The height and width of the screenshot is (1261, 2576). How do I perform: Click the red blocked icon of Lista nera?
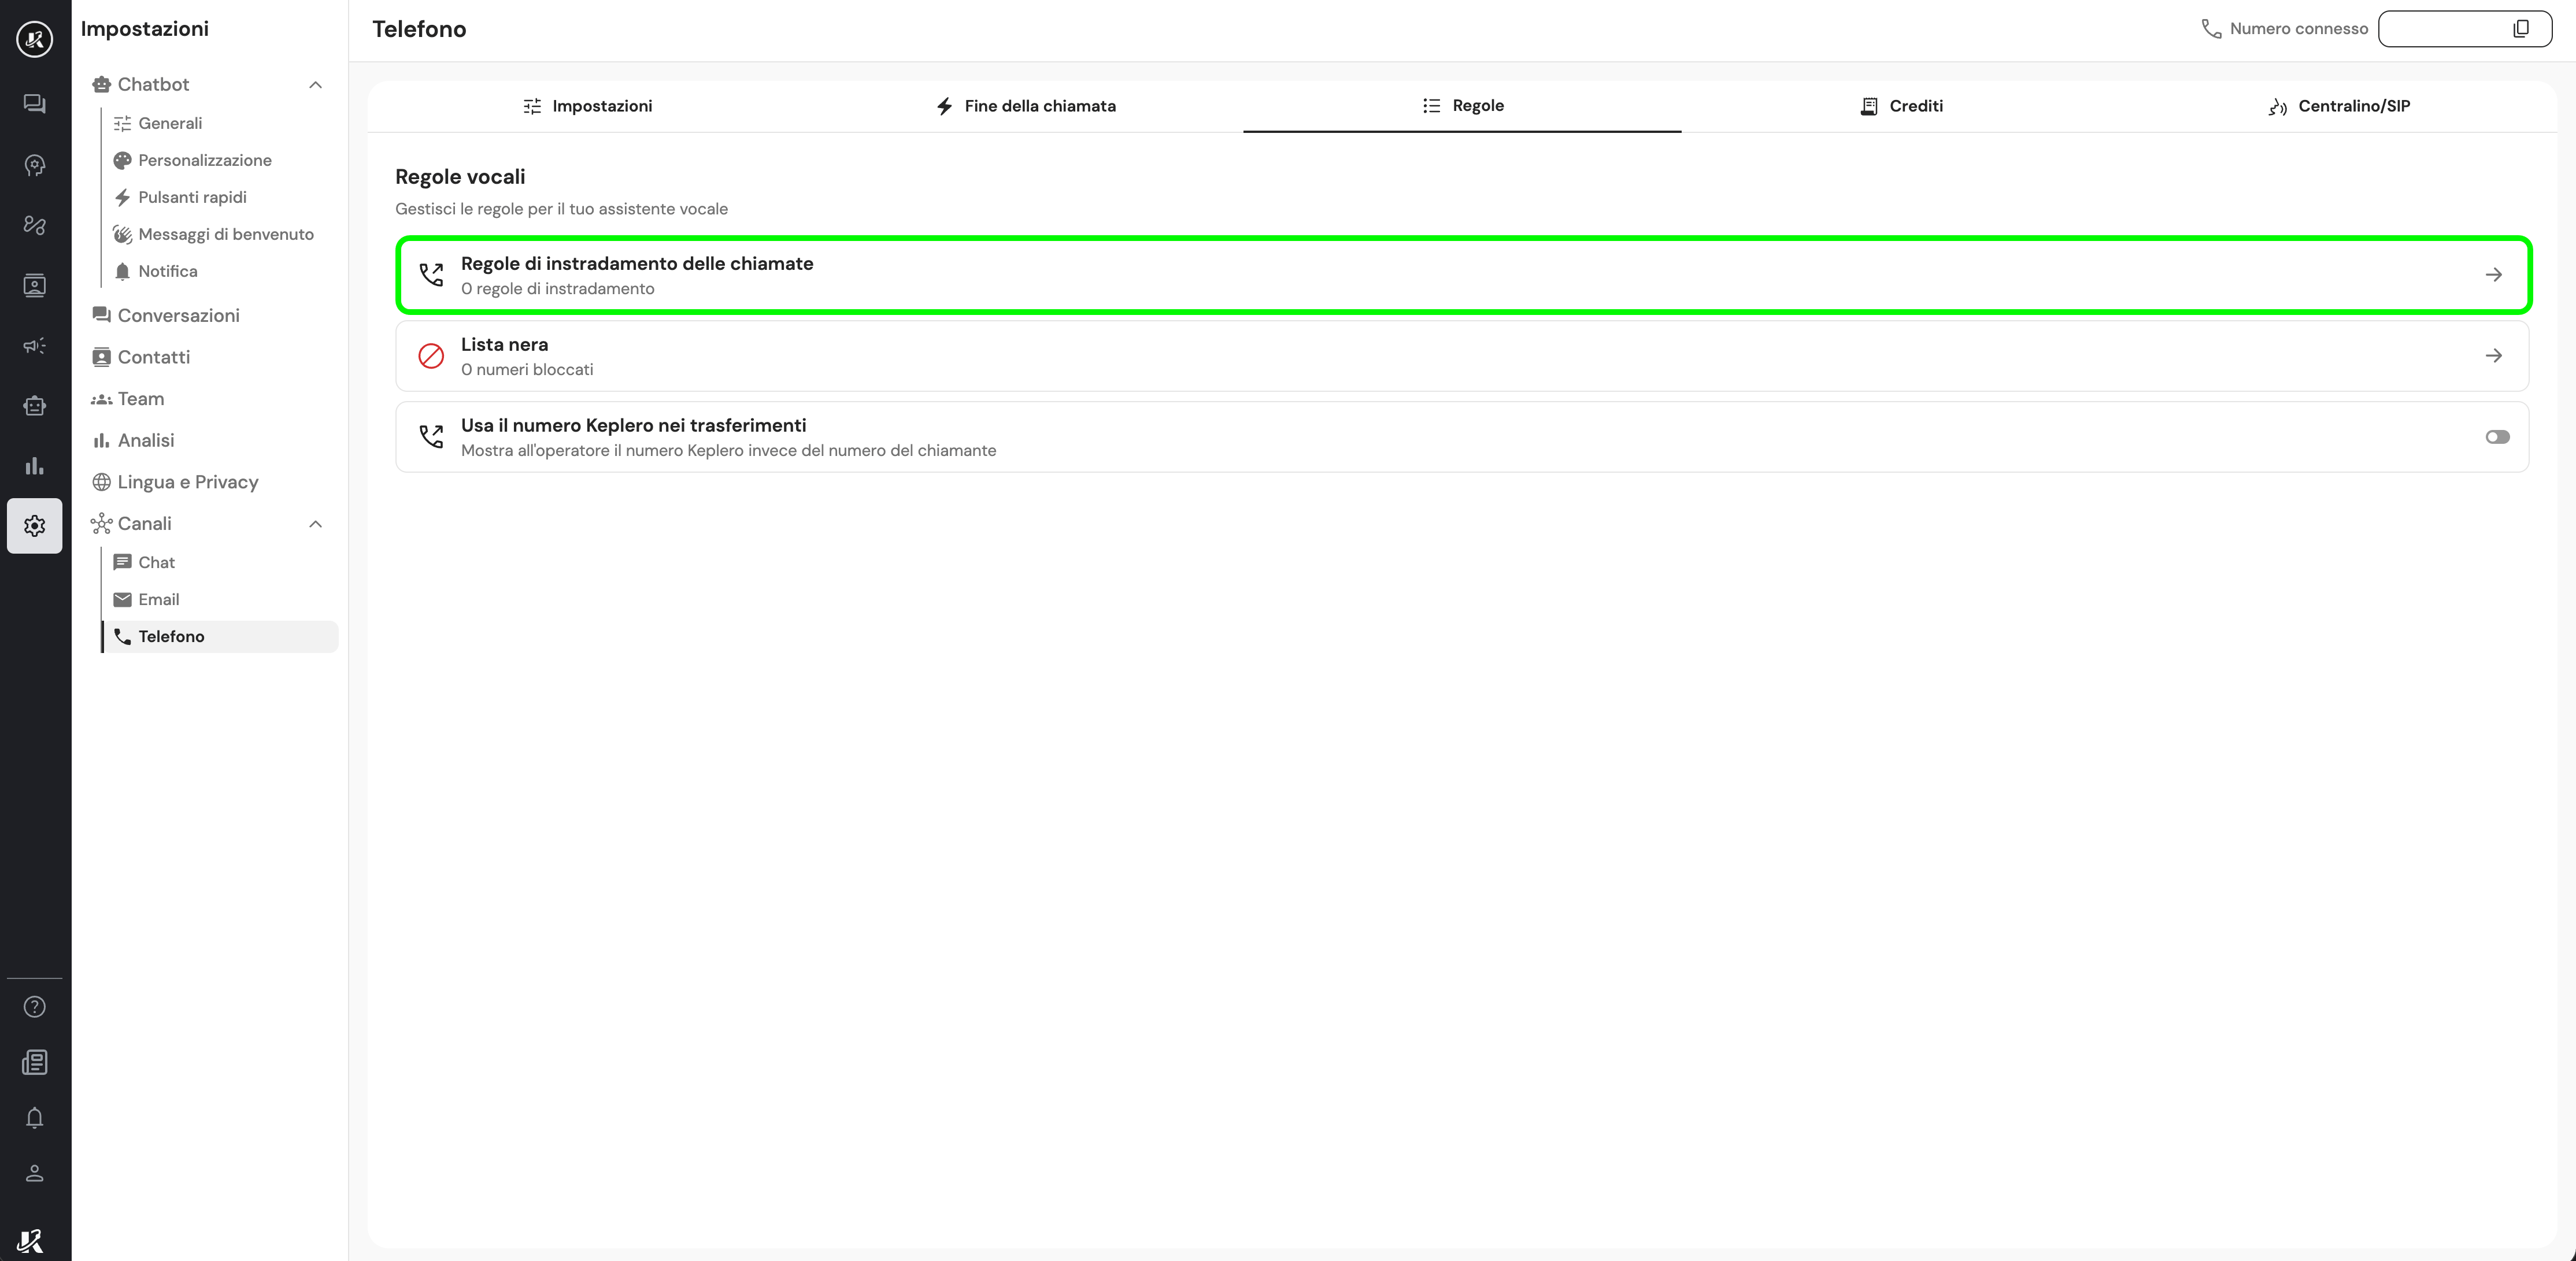coord(431,356)
